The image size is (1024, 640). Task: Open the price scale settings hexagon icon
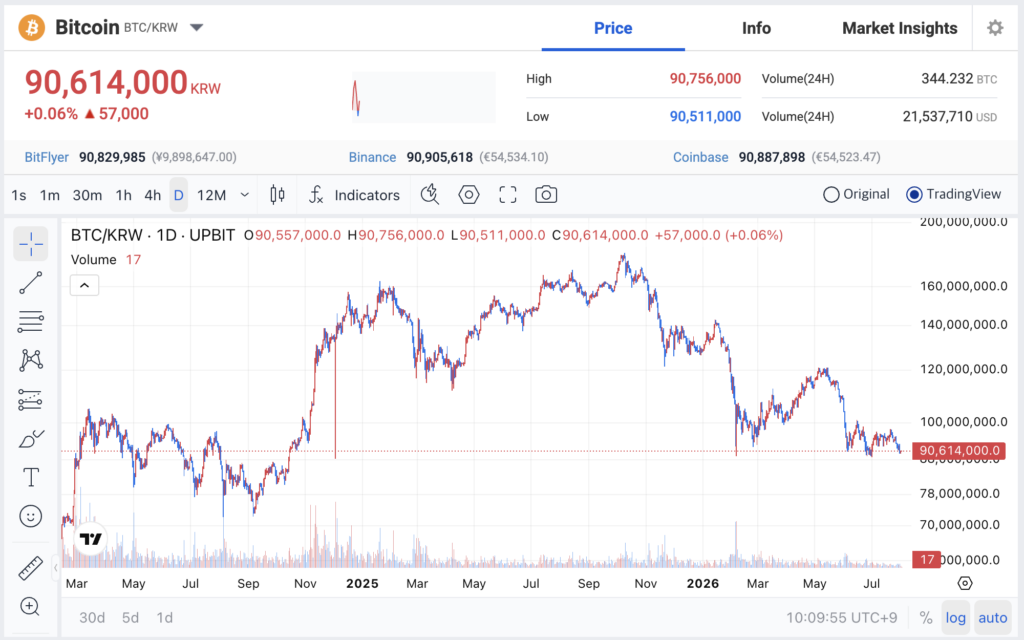(965, 583)
